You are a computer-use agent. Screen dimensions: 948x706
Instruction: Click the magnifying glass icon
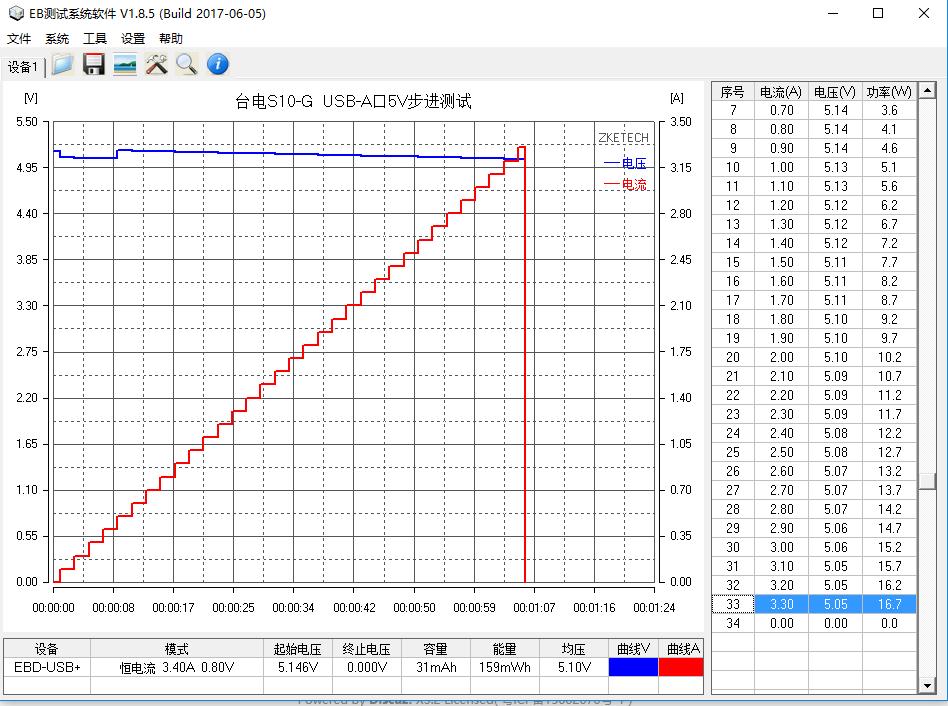pos(187,65)
